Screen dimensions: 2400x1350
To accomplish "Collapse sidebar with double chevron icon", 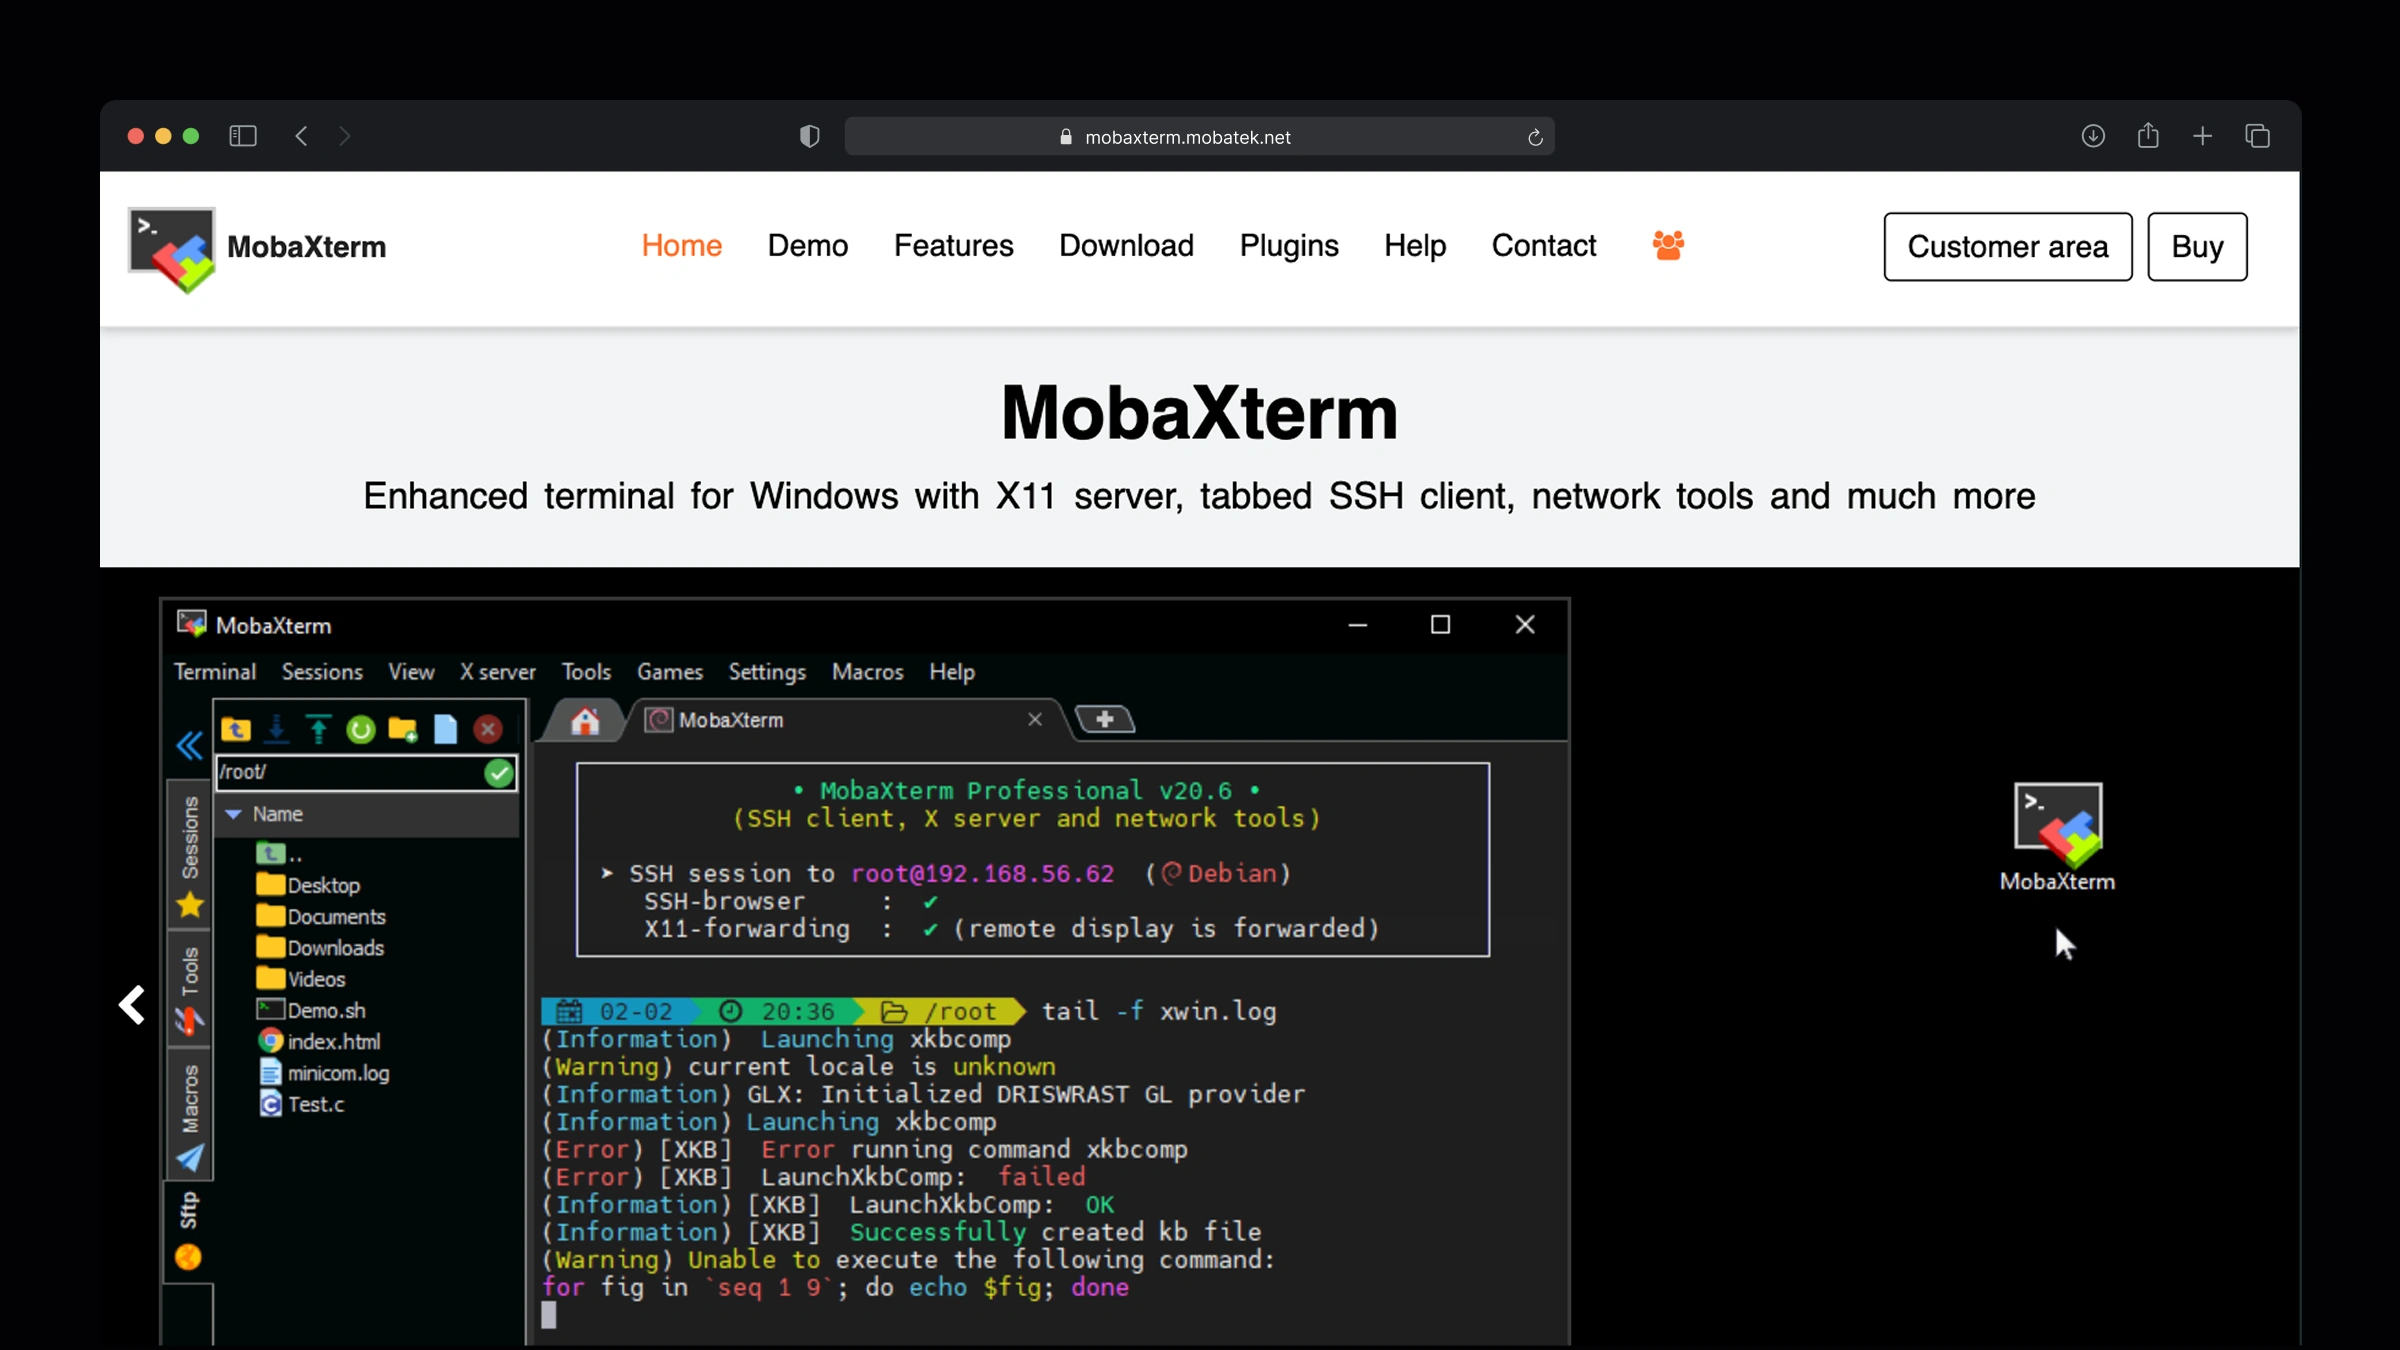I will pos(189,746).
